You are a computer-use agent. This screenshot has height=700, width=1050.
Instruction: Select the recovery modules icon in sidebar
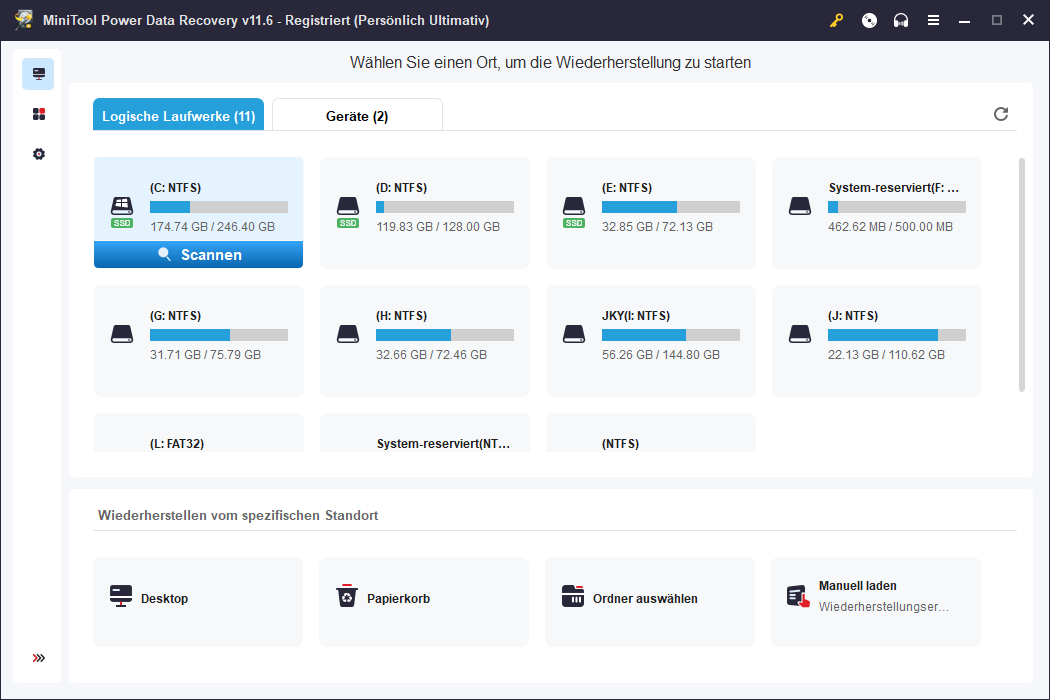tap(38, 114)
